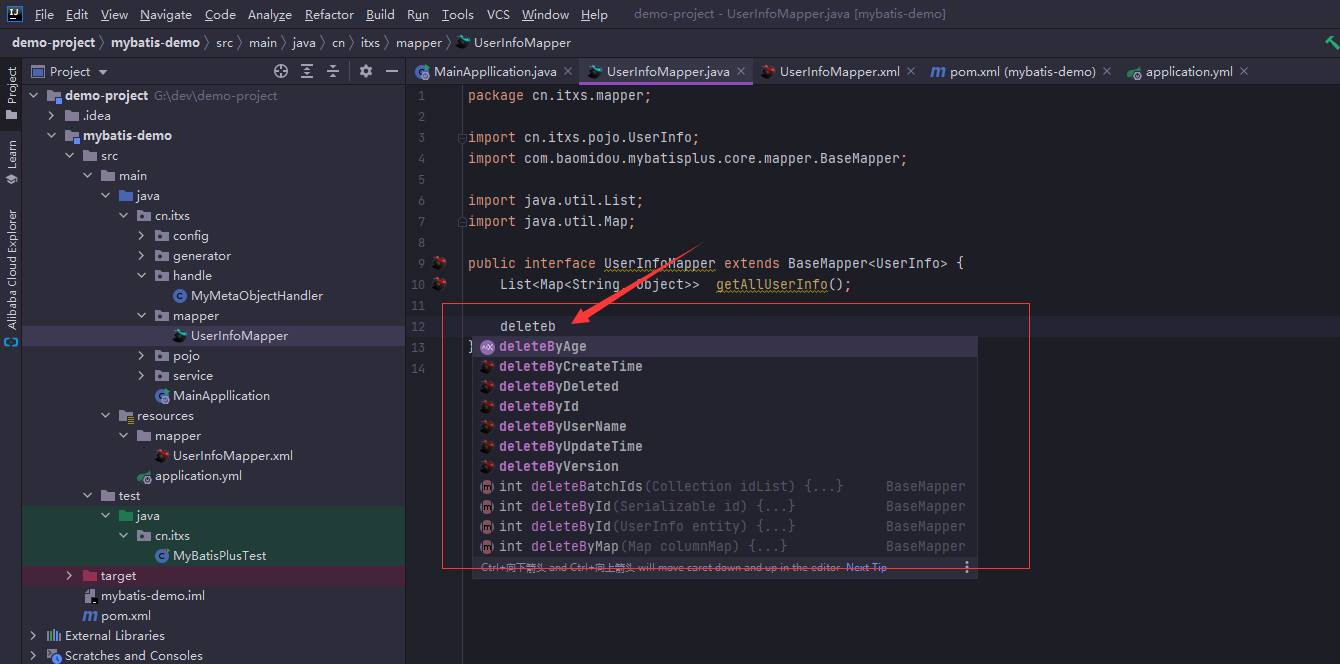
Task: Select the deleteByUserName suggestion
Action: (725, 426)
